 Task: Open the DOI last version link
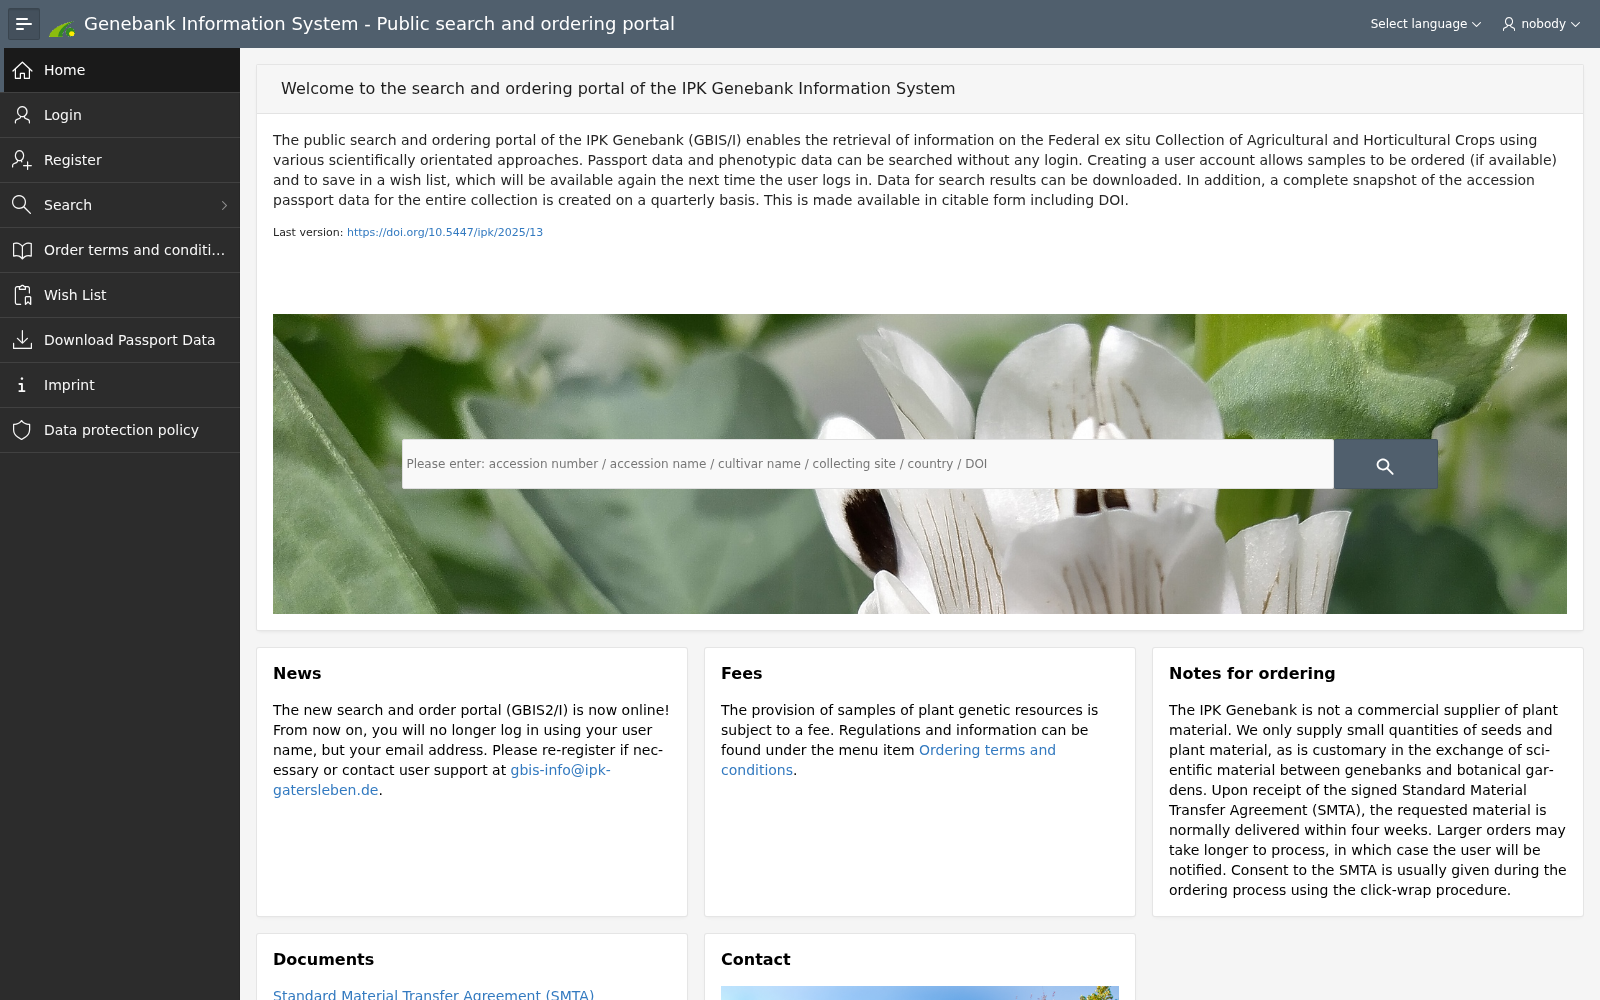click(445, 232)
